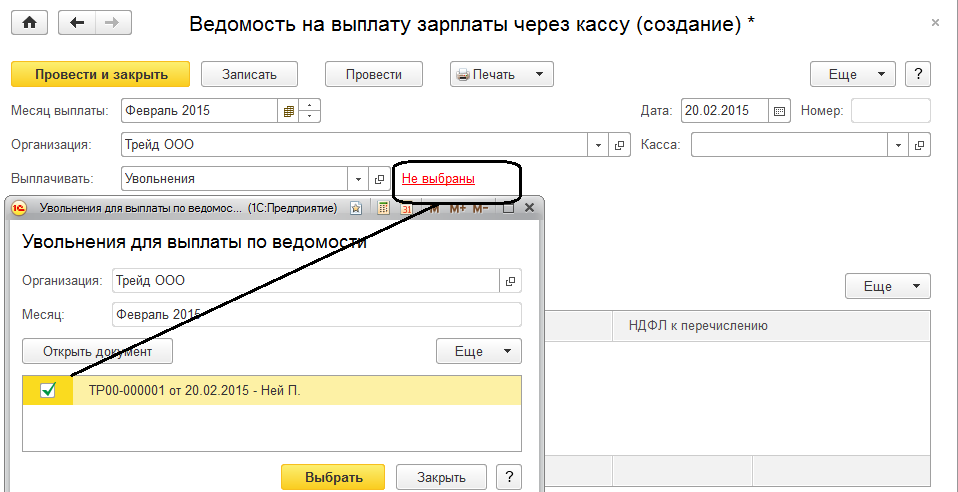Close the Увольнения dialog window
Image resolution: width=958 pixels, height=492 pixels.
pos(530,208)
